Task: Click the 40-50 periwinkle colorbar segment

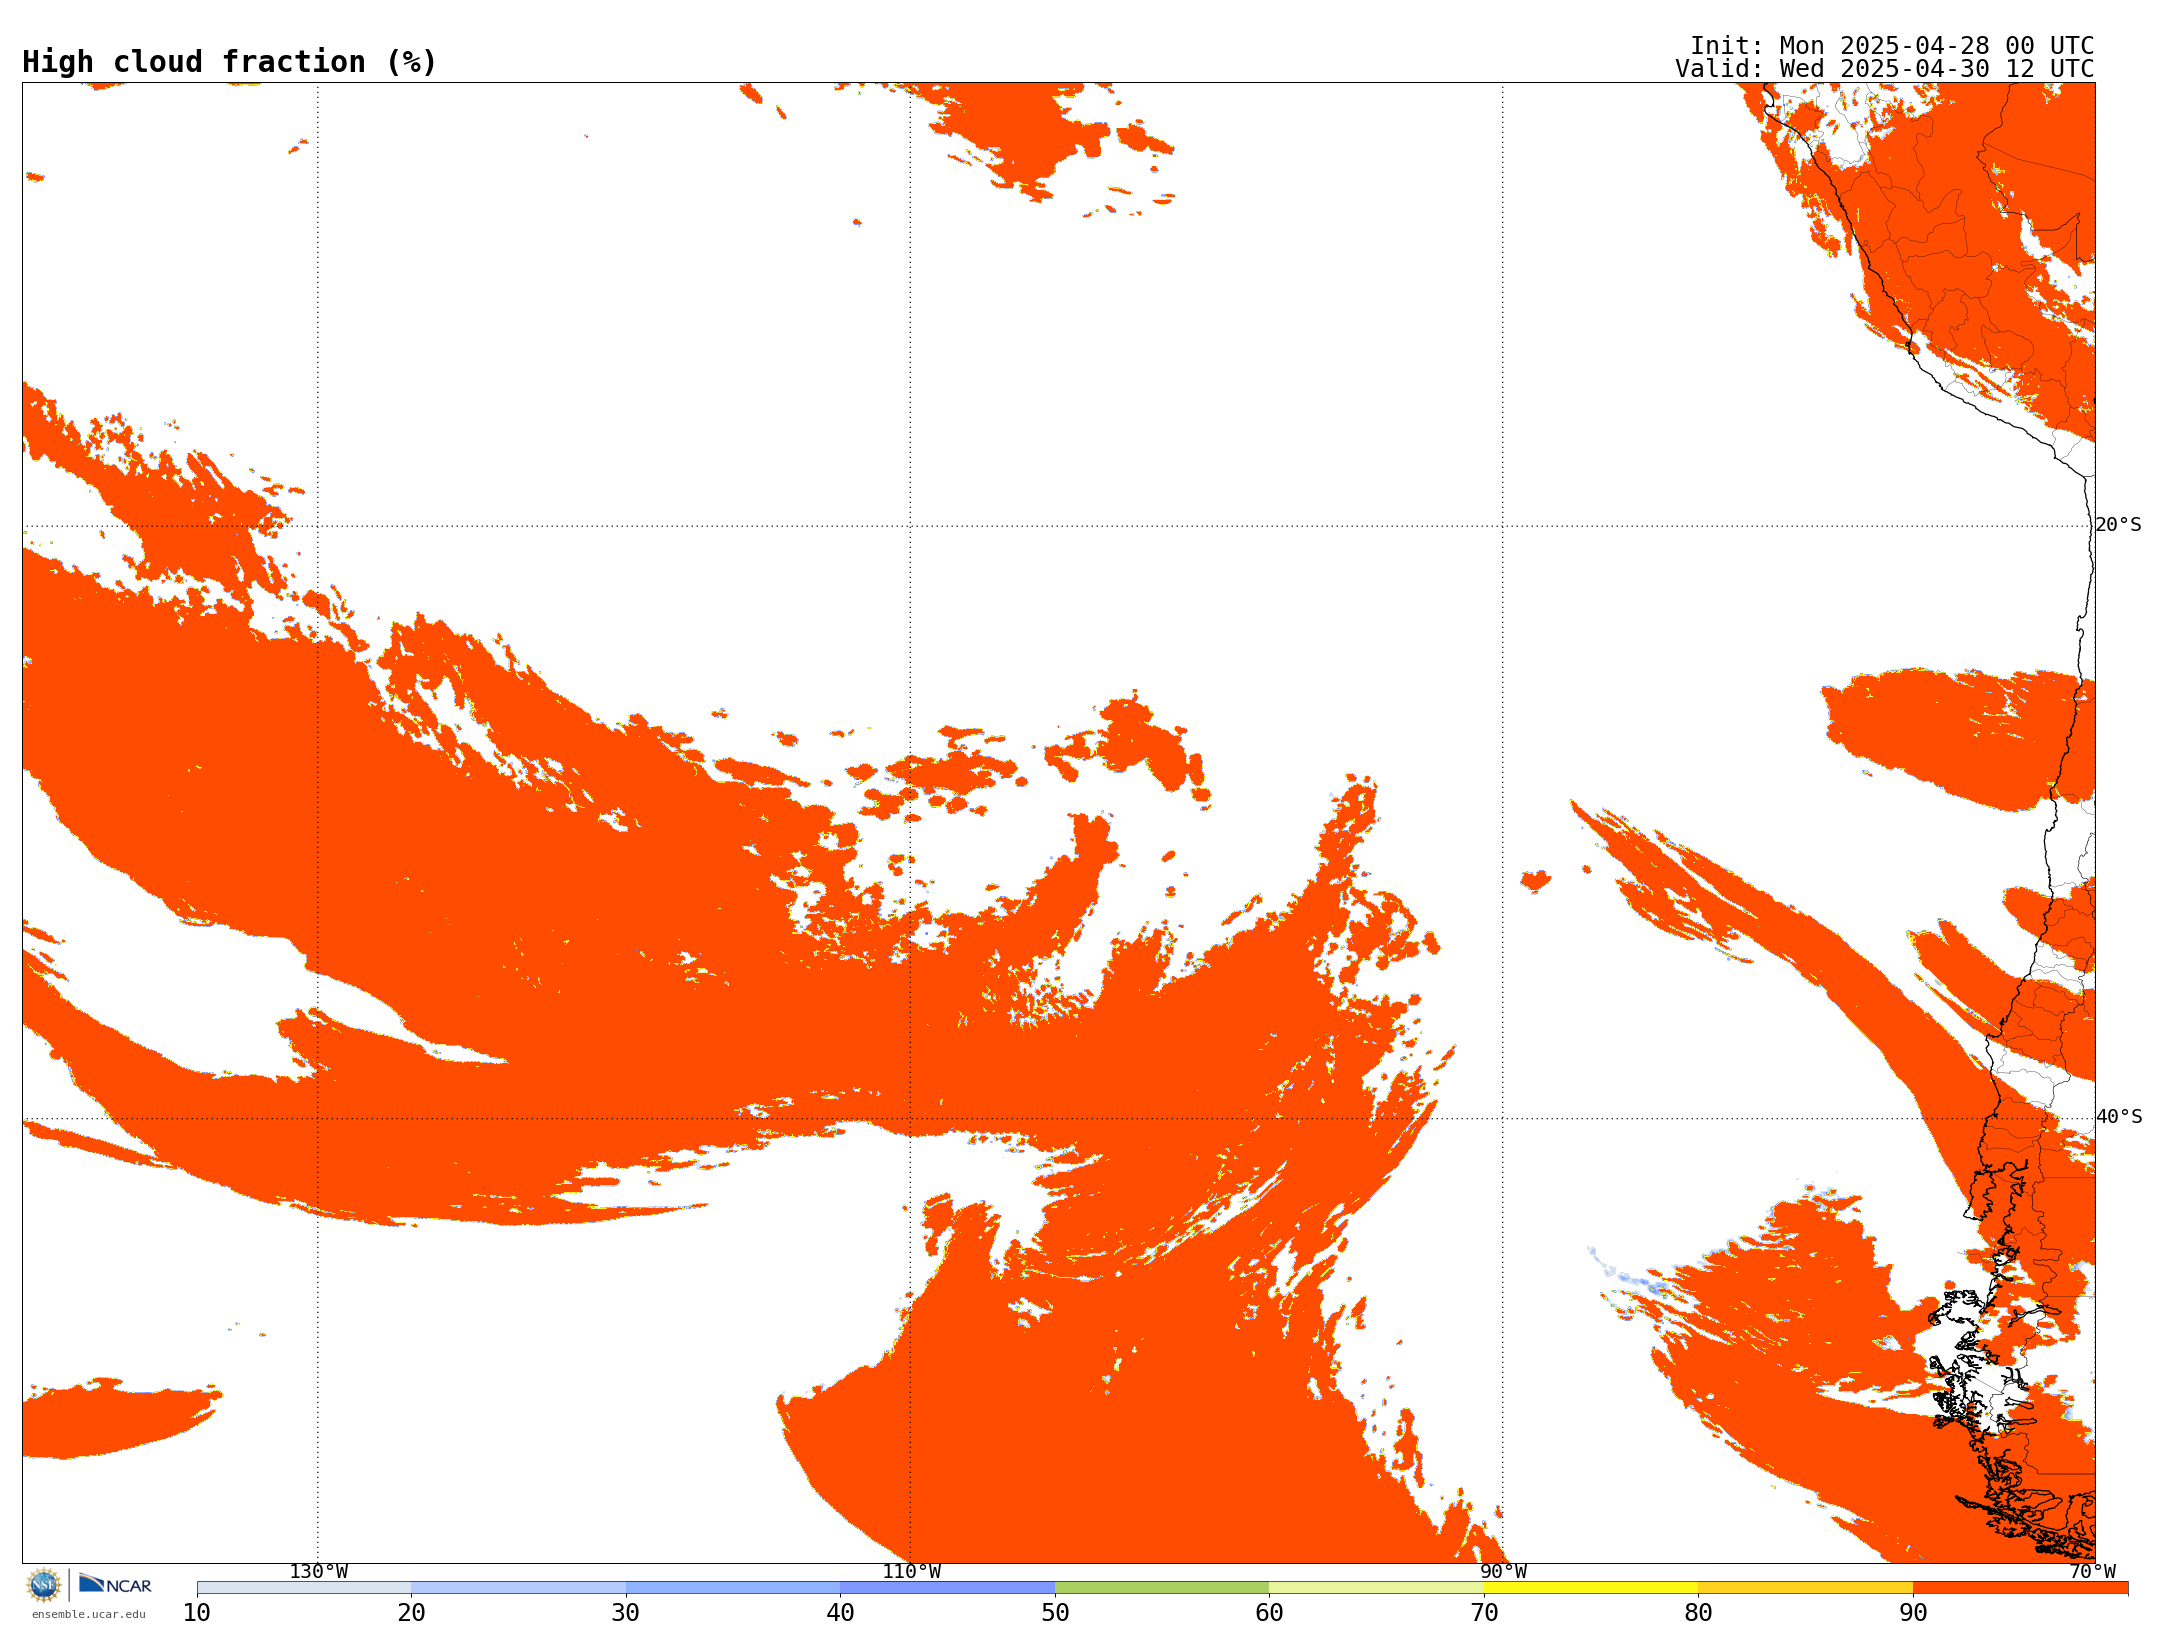Action: pos(947,1588)
